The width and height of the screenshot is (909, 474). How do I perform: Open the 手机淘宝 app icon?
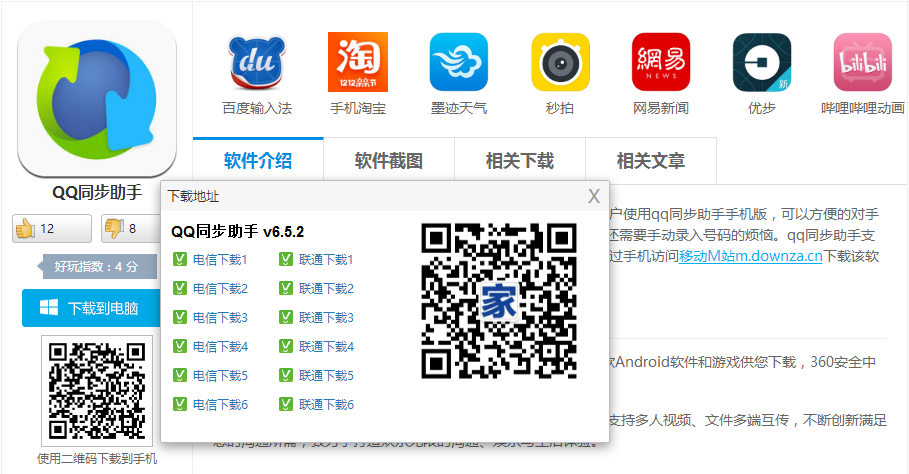click(358, 62)
